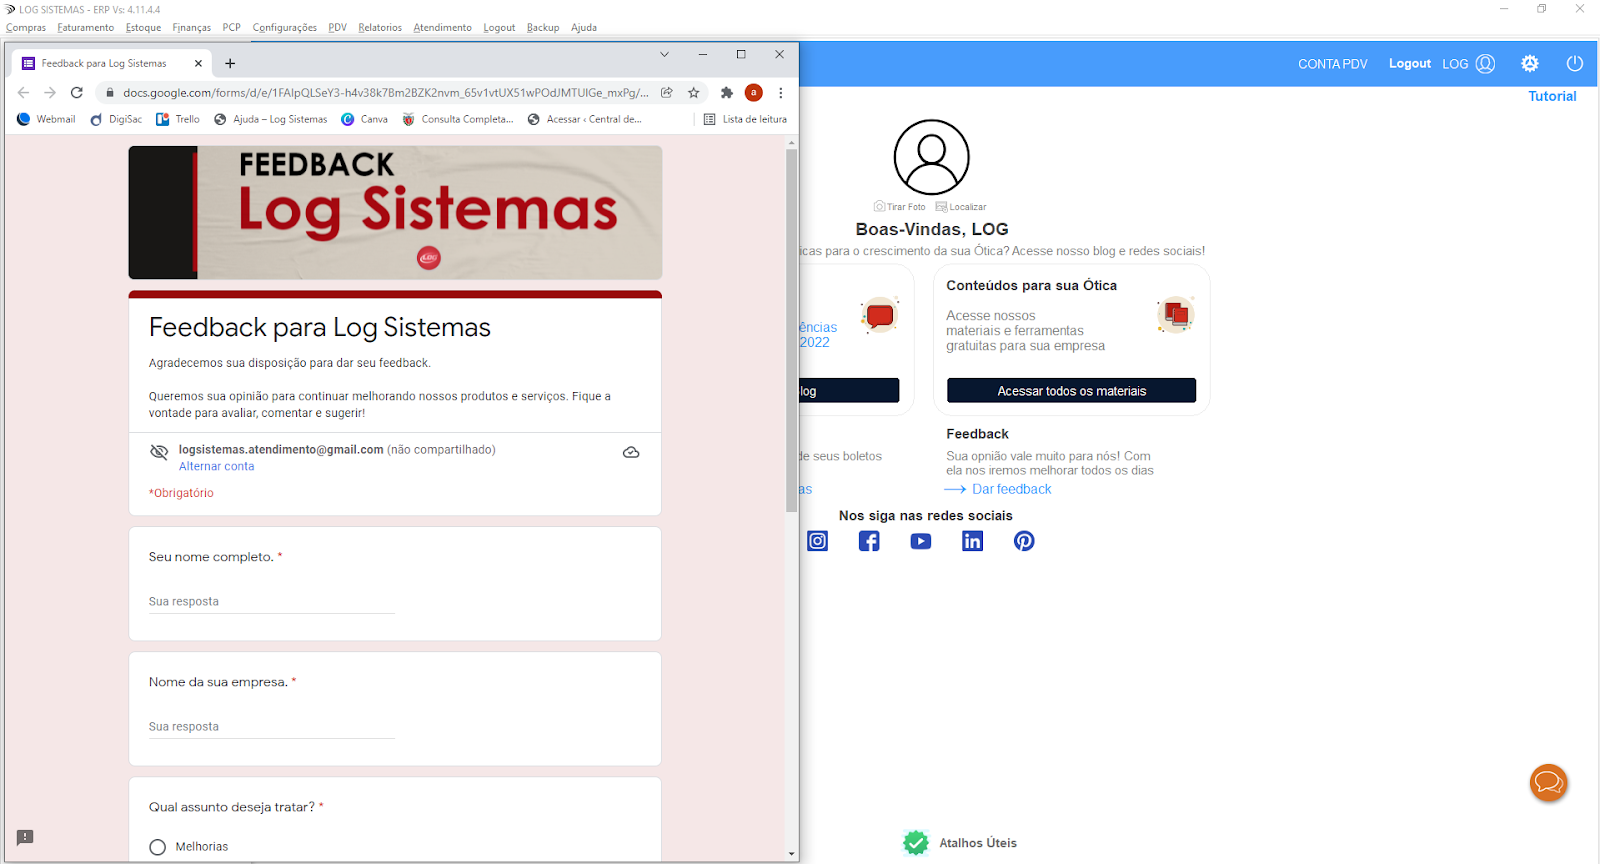Open the Facebook social media icon
The image size is (1600, 864).
(x=869, y=541)
